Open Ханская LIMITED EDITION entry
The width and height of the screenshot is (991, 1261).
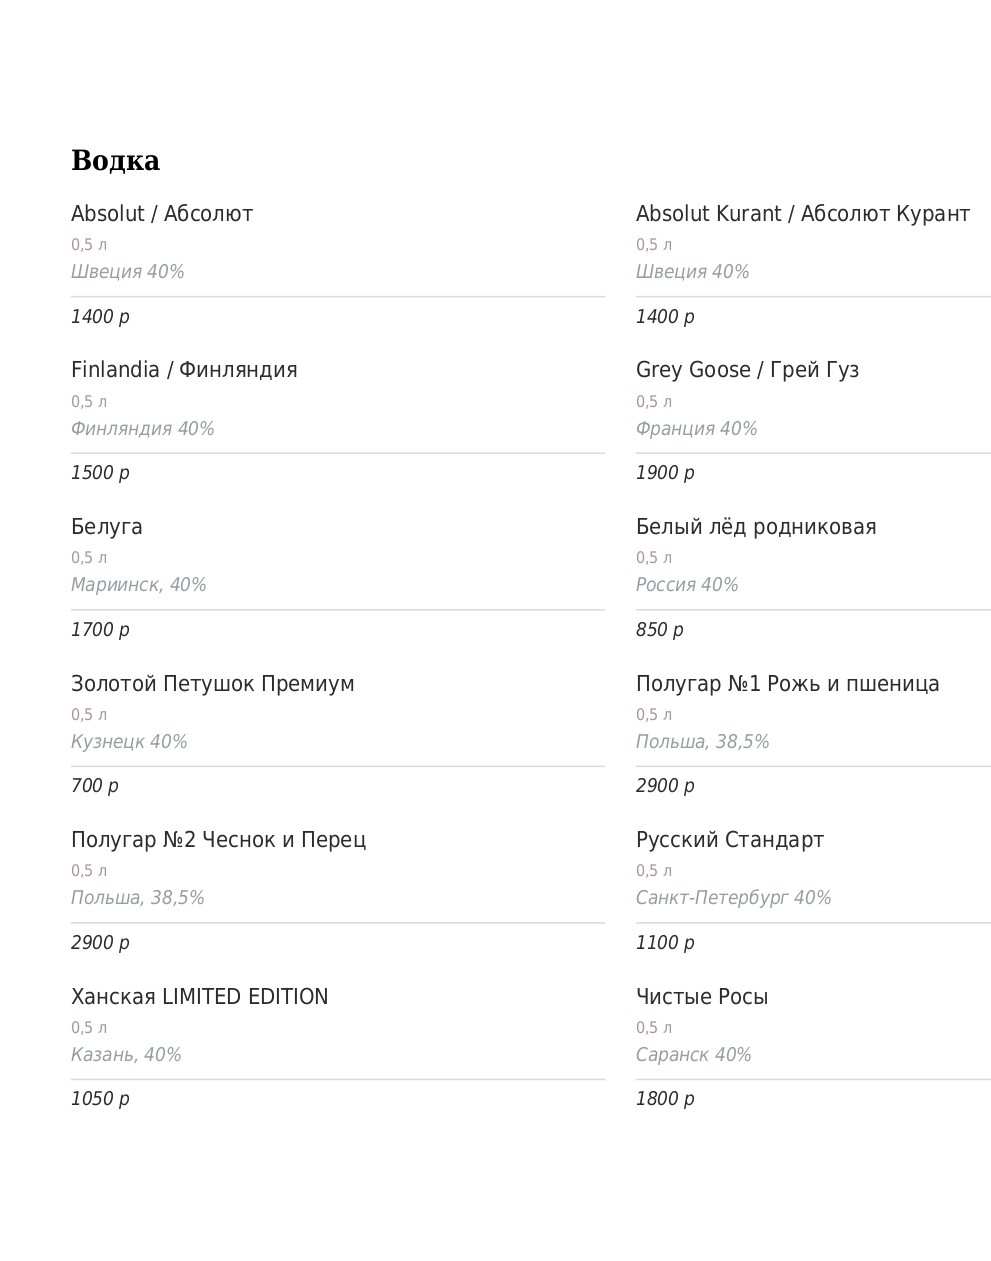[x=199, y=997]
